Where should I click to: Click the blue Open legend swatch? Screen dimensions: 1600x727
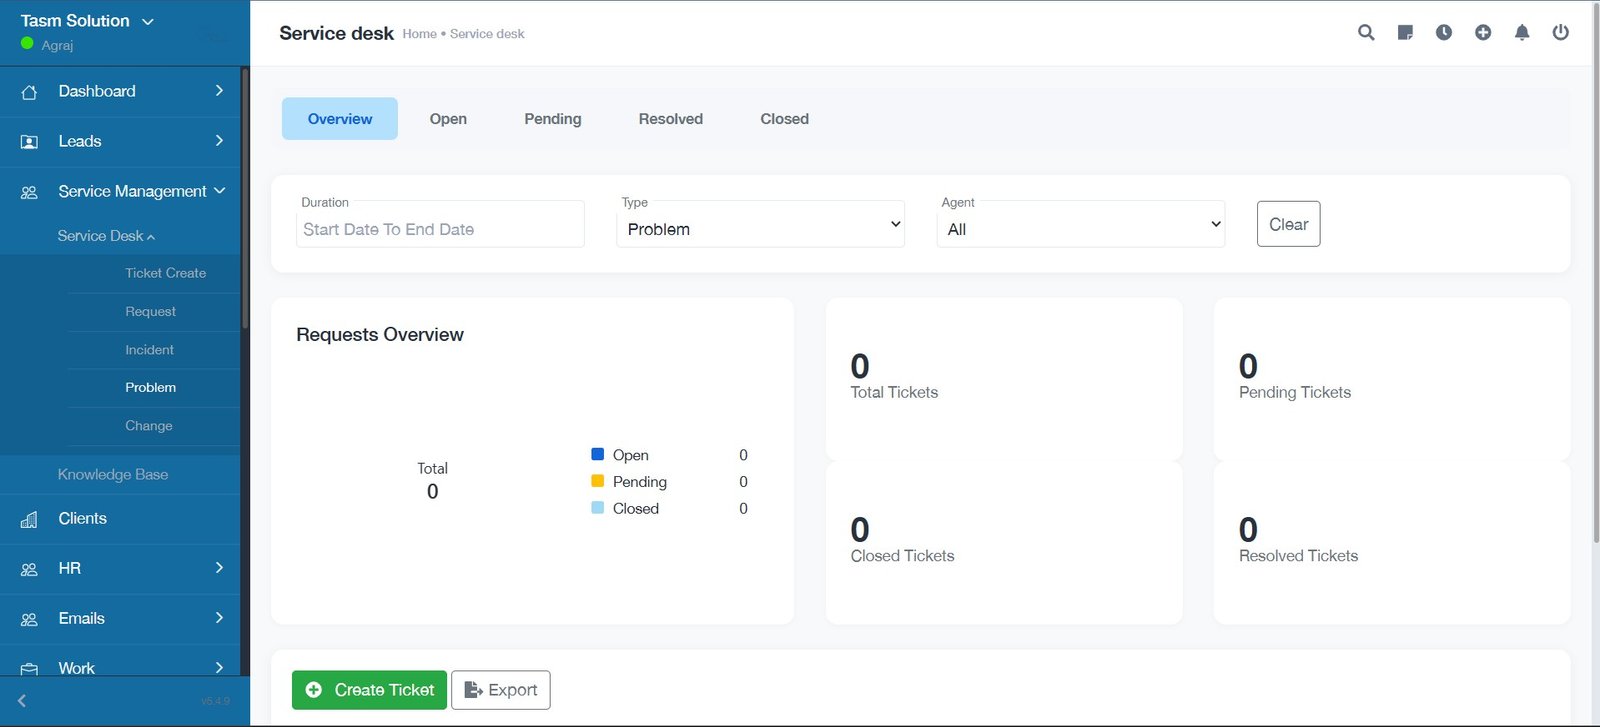click(598, 454)
